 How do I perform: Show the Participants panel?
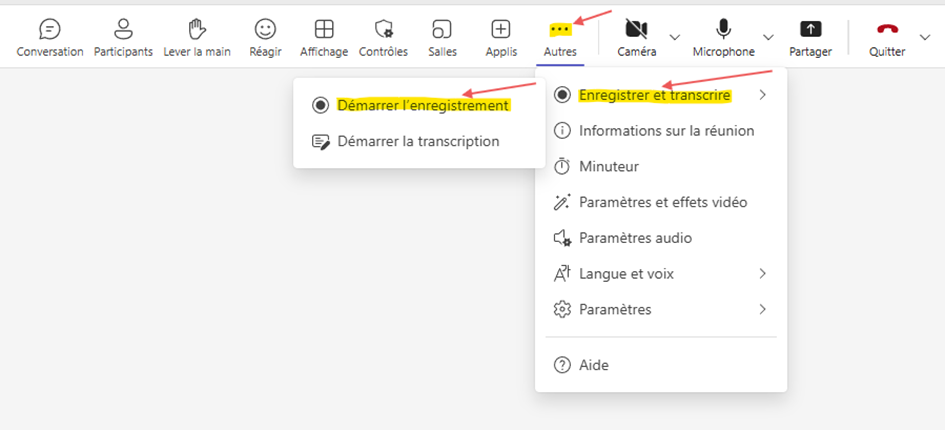click(124, 28)
